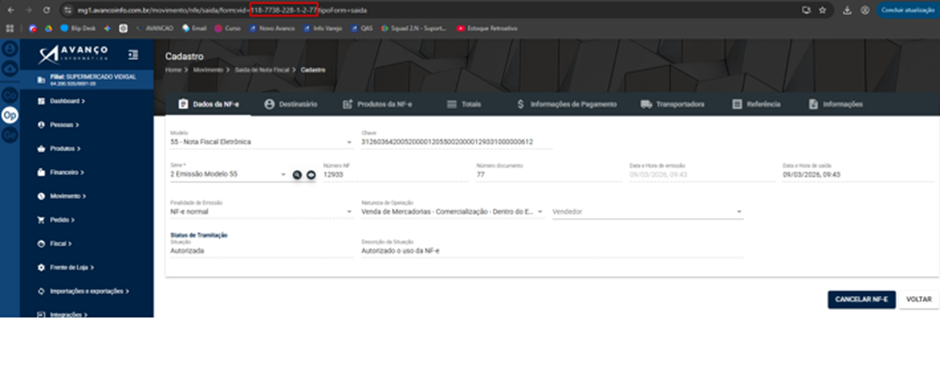This screenshot has width=940, height=381.
Task: Open the user profile icon in left rail
Action: pos(10,49)
